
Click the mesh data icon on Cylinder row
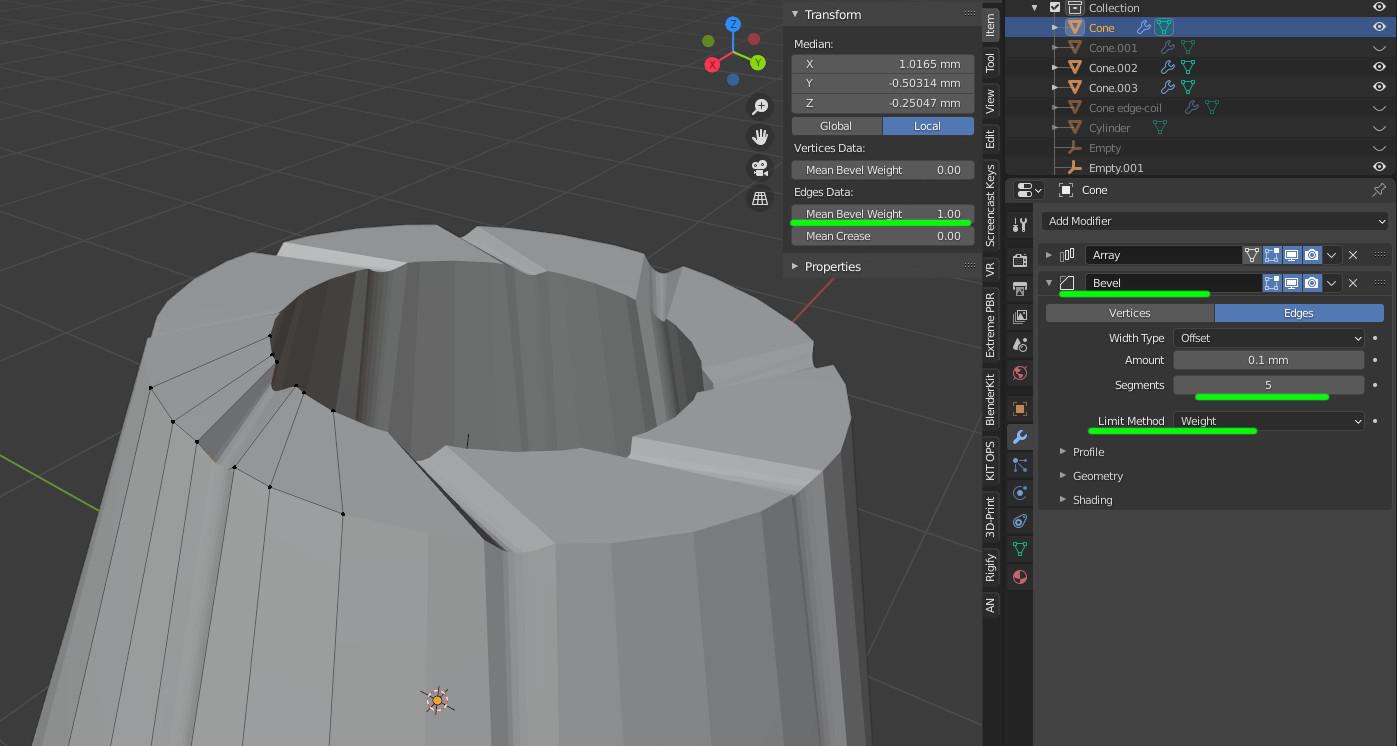pos(1160,128)
